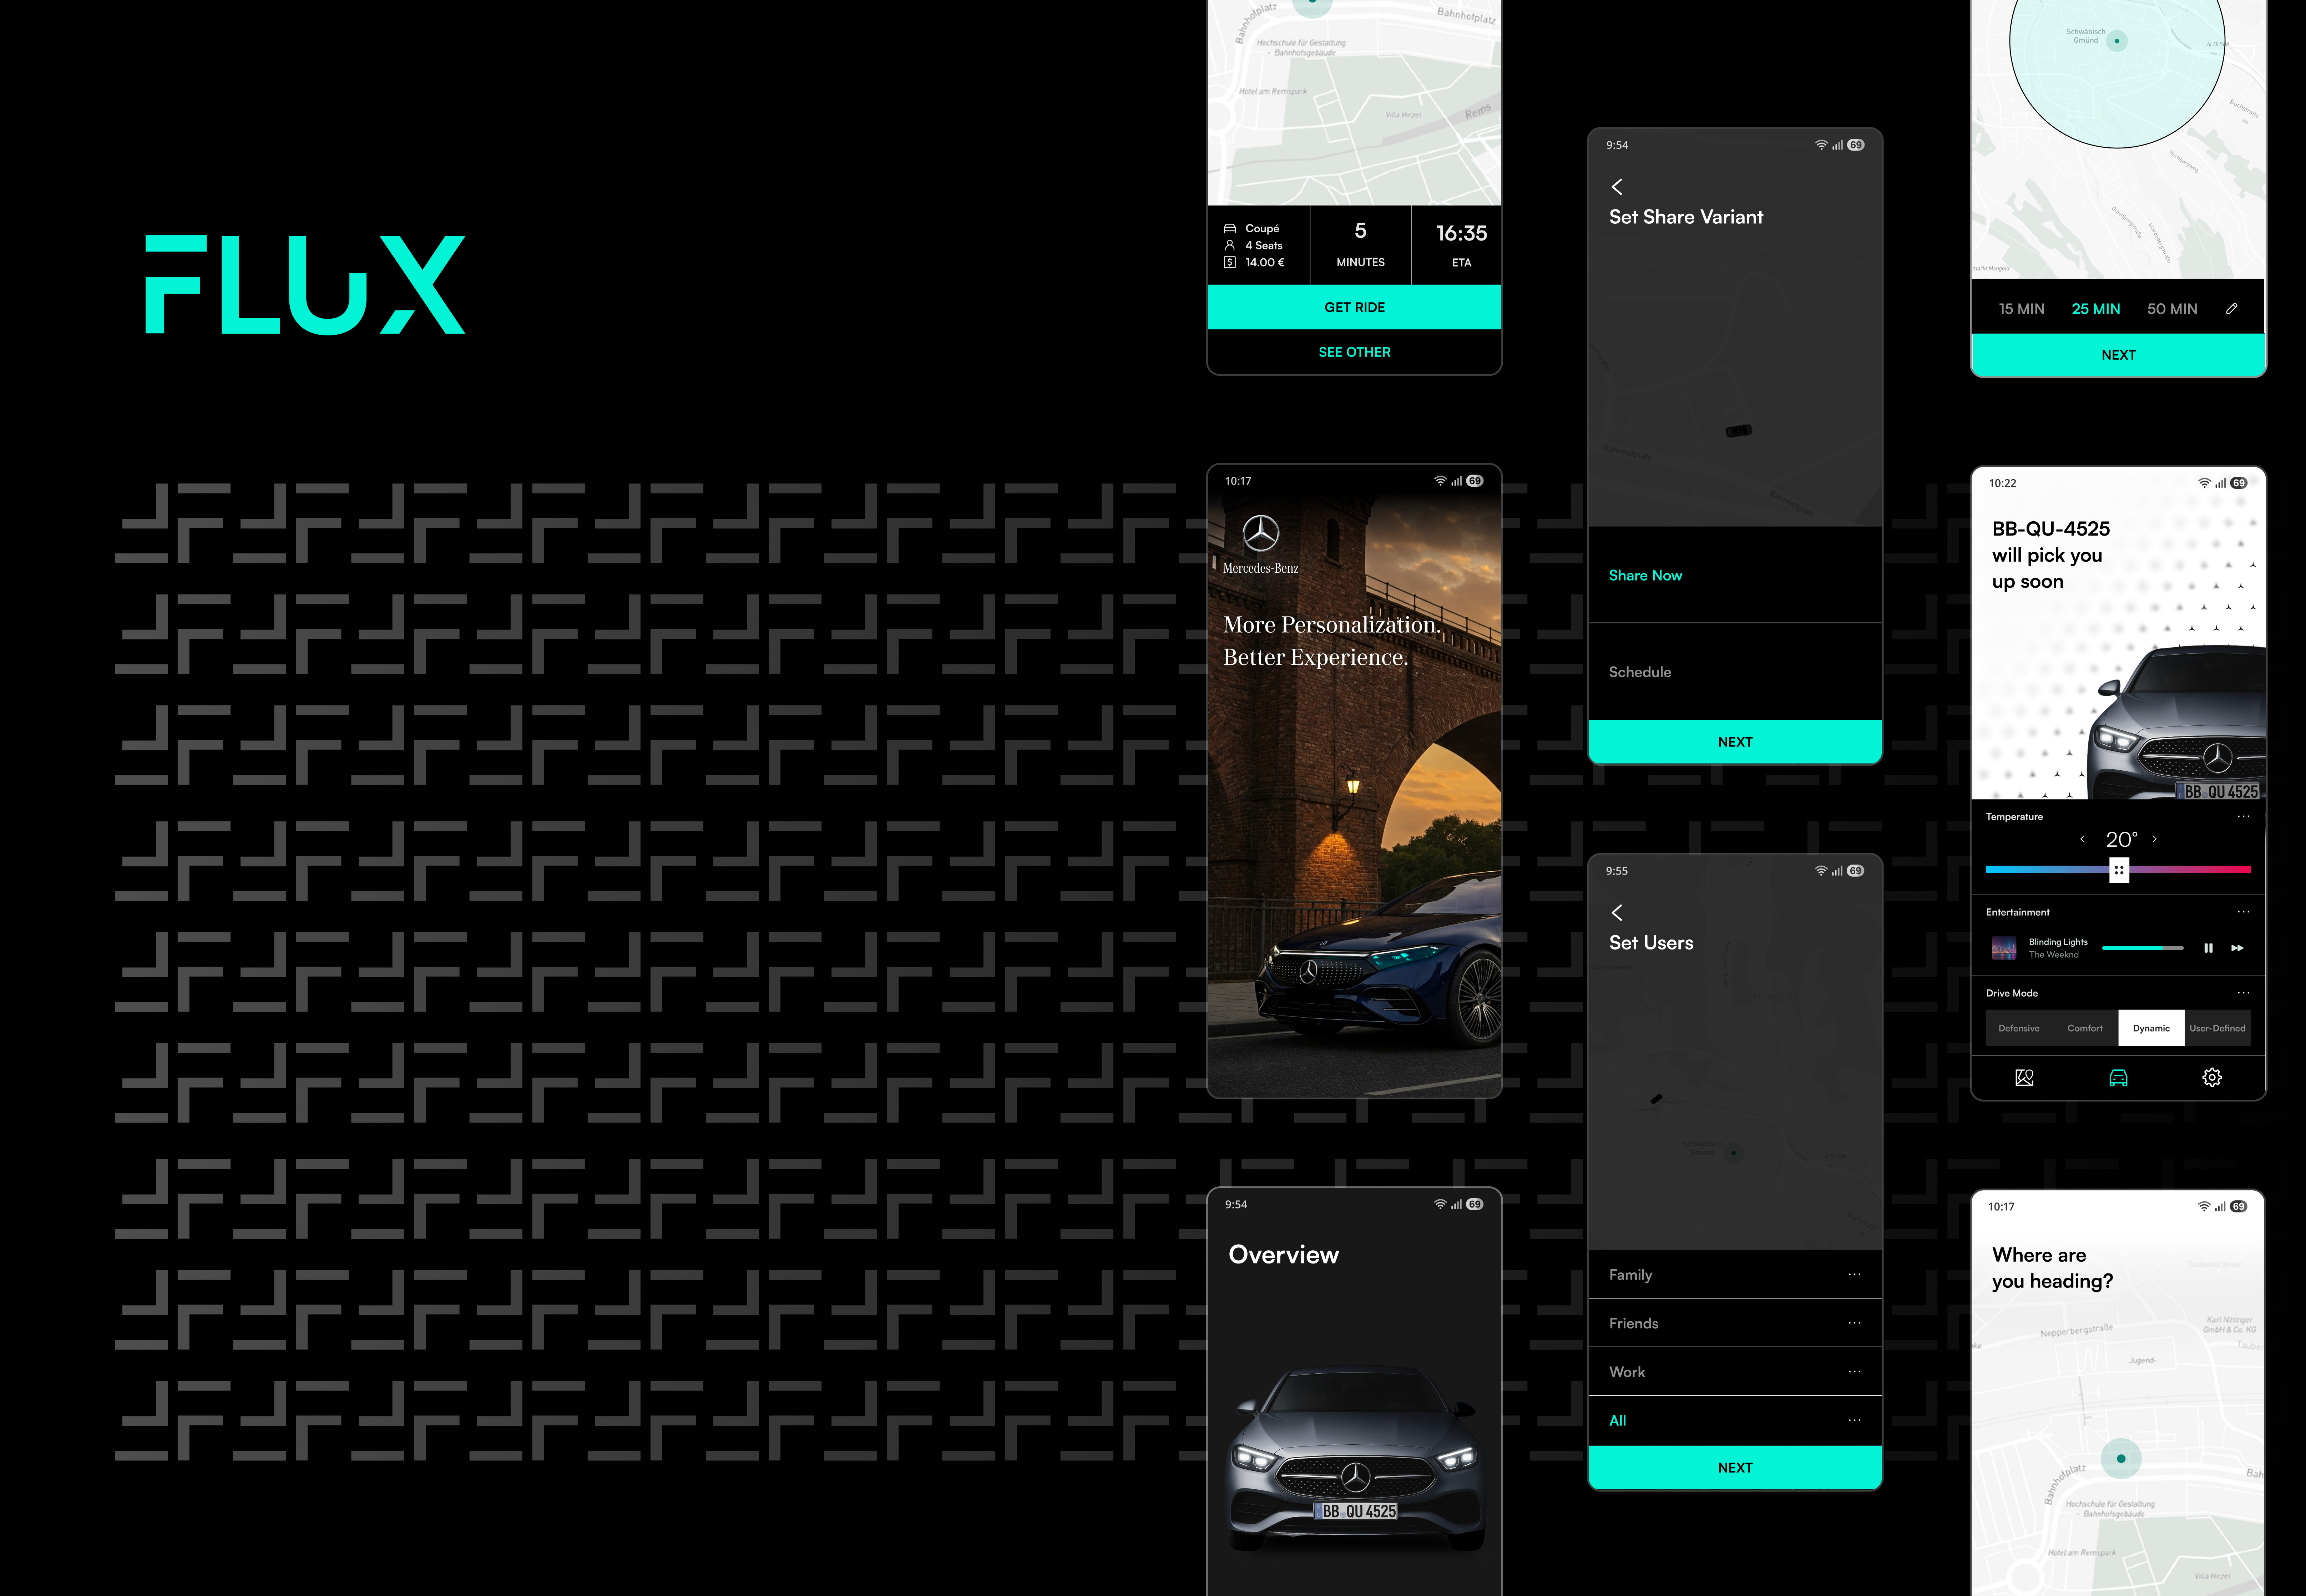The height and width of the screenshot is (1596, 2306).
Task: Select Share Now option
Action: click(1735, 575)
